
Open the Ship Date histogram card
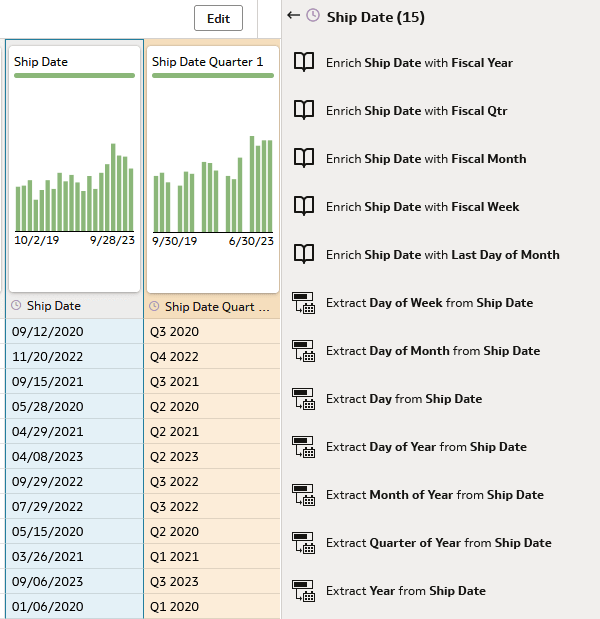(75, 168)
